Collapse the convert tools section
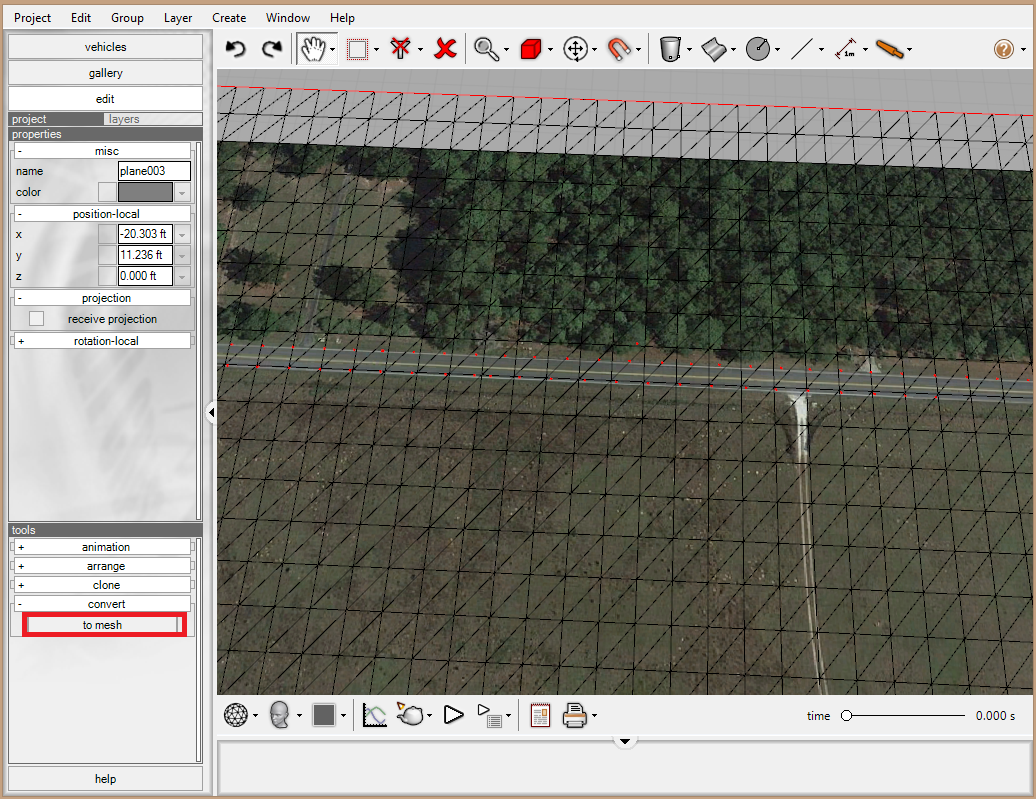This screenshot has height=799, width=1036. (102, 604)
